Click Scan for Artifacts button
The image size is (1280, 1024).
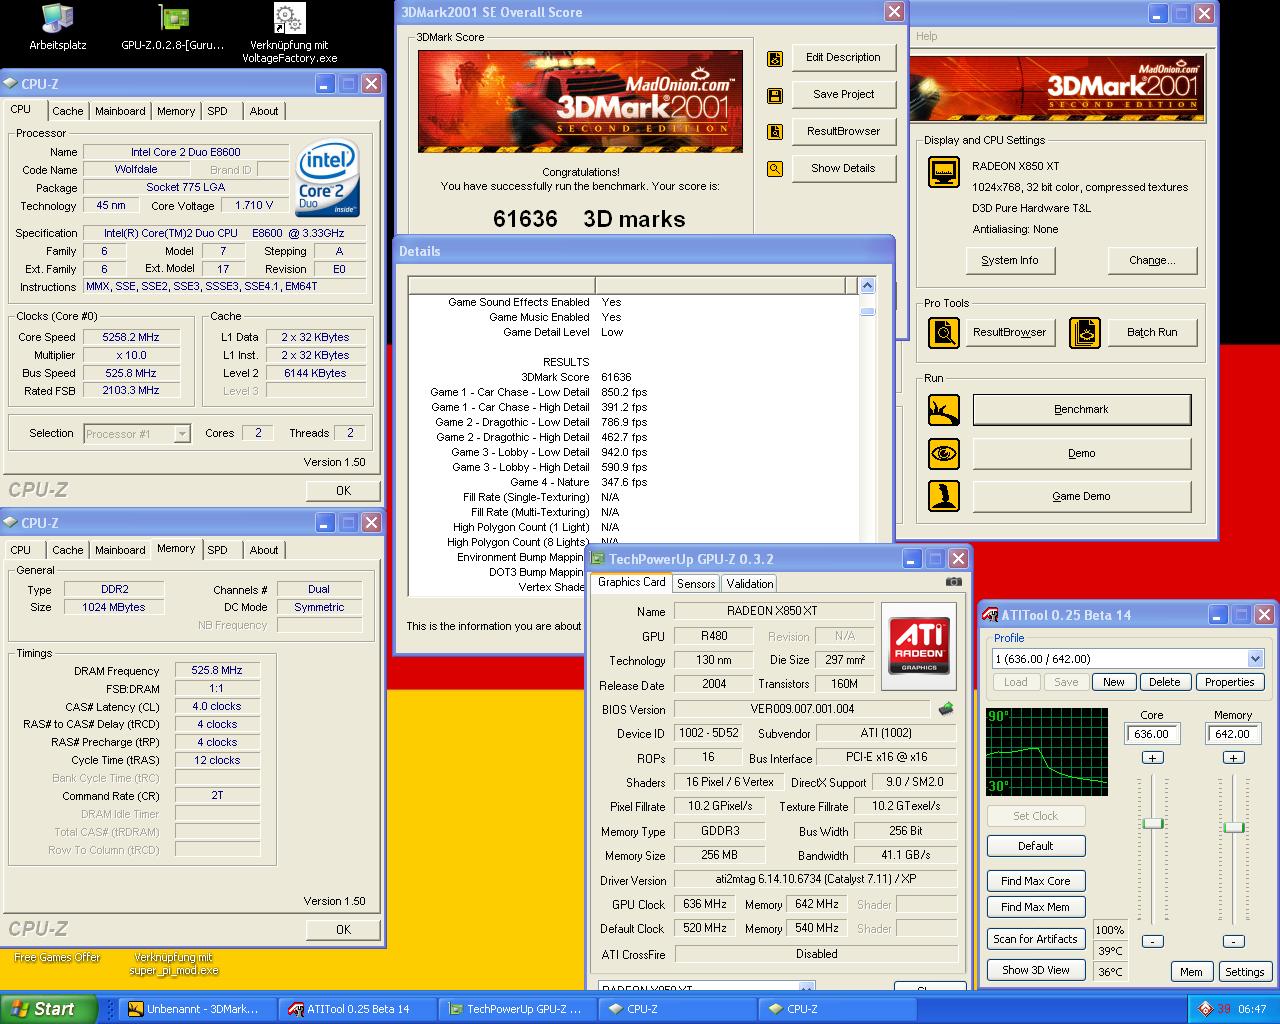tap(1036, 939)
